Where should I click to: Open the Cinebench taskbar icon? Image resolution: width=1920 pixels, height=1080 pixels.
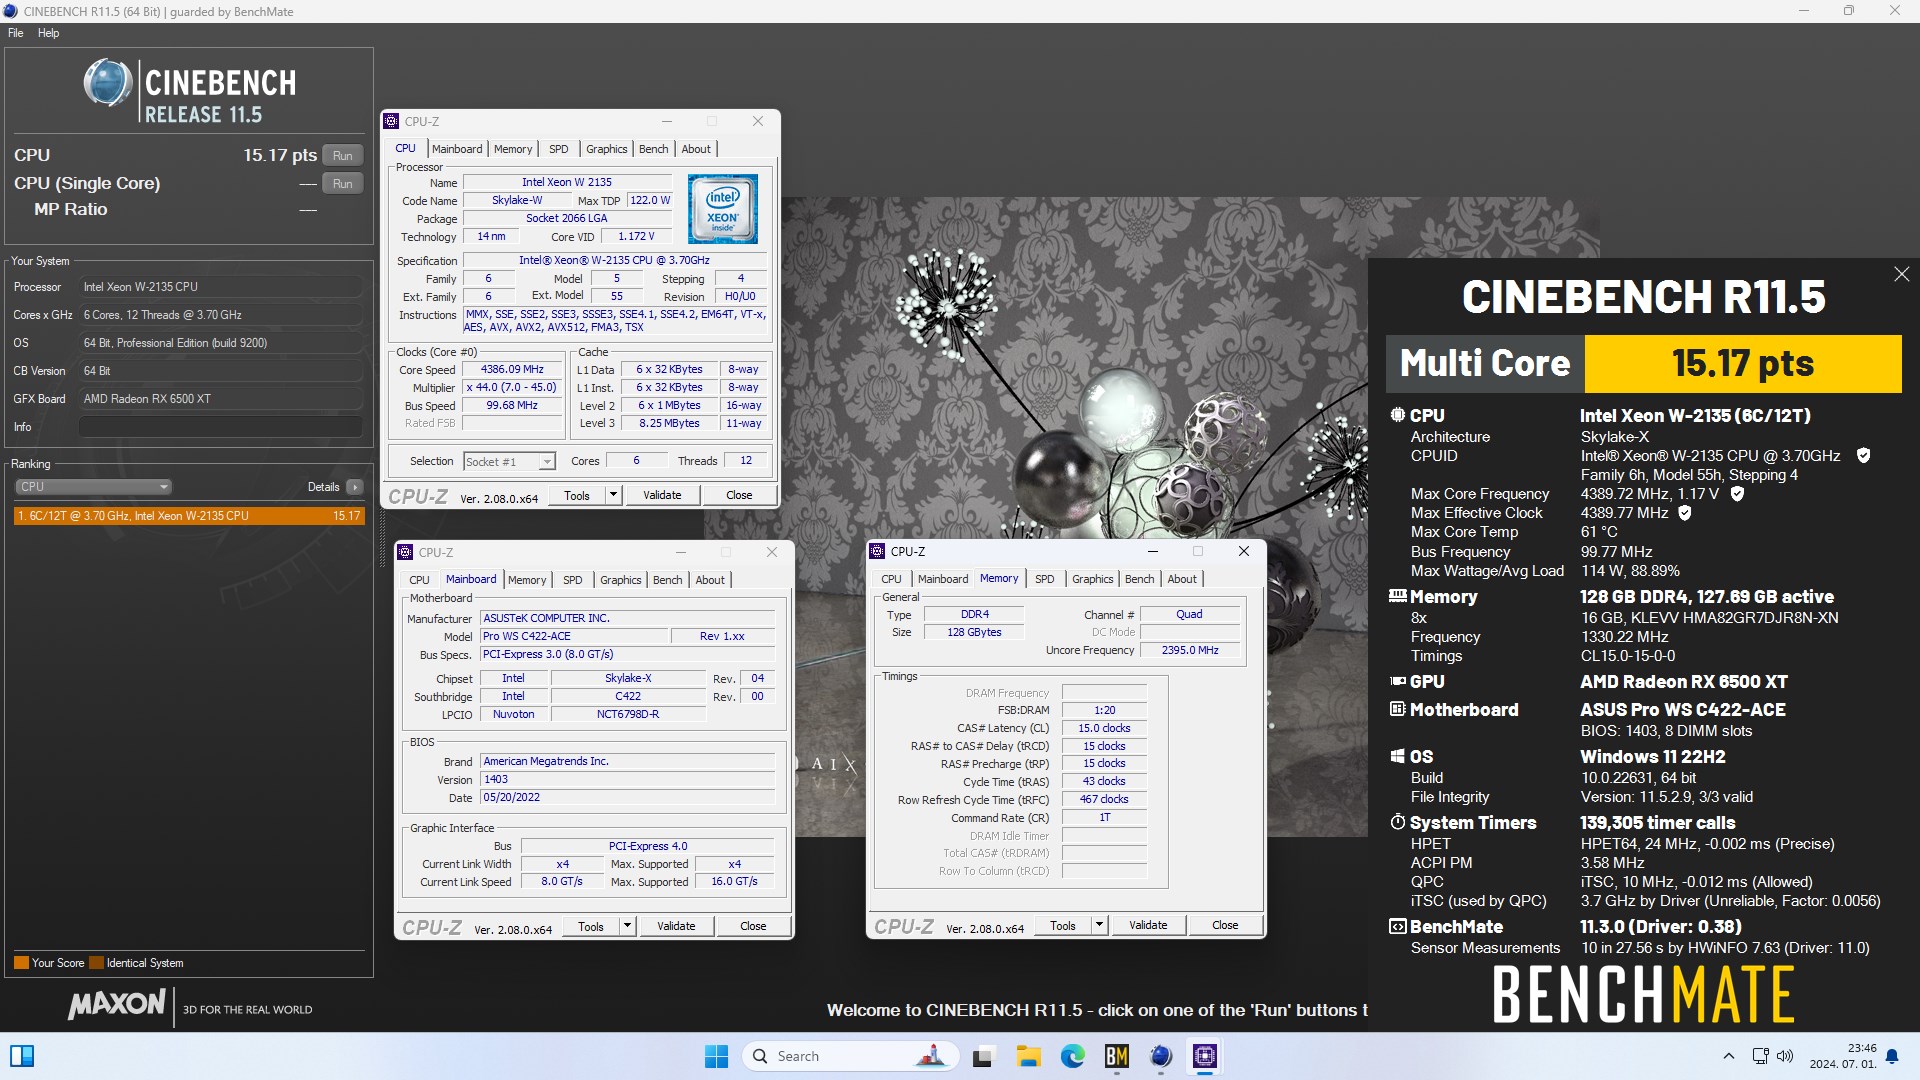click(x=1160, y=1056)
